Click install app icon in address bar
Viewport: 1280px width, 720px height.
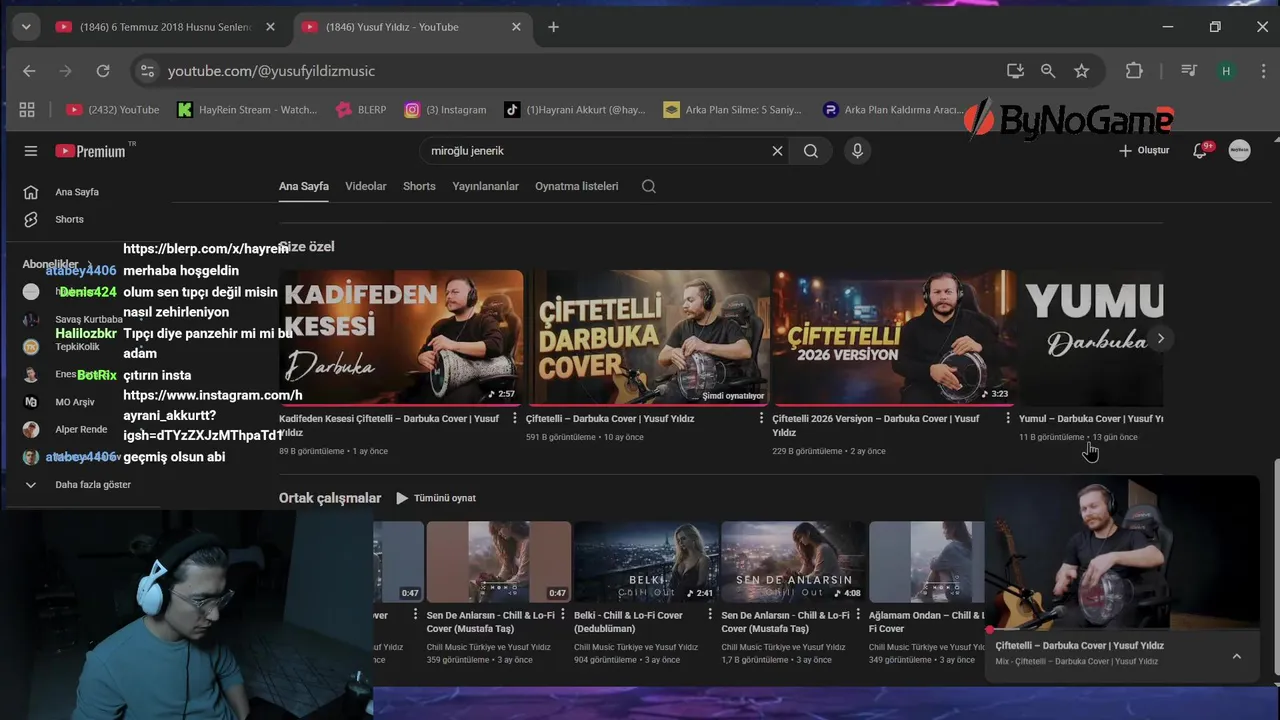click(x=1015, y=71)
